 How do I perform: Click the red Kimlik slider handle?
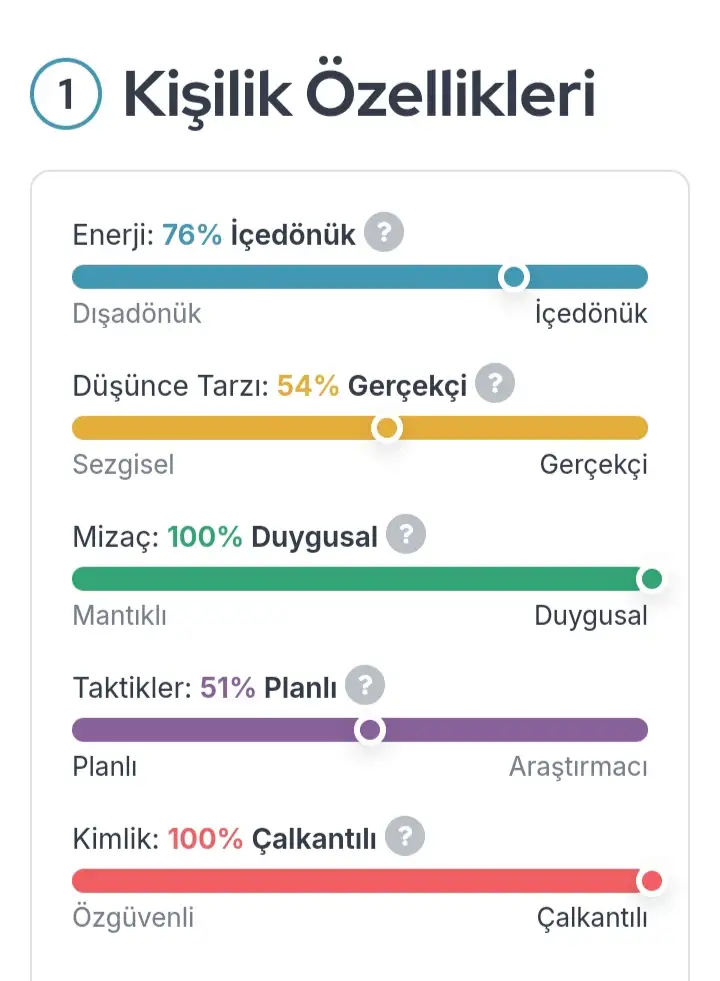(x=651, y=881)
